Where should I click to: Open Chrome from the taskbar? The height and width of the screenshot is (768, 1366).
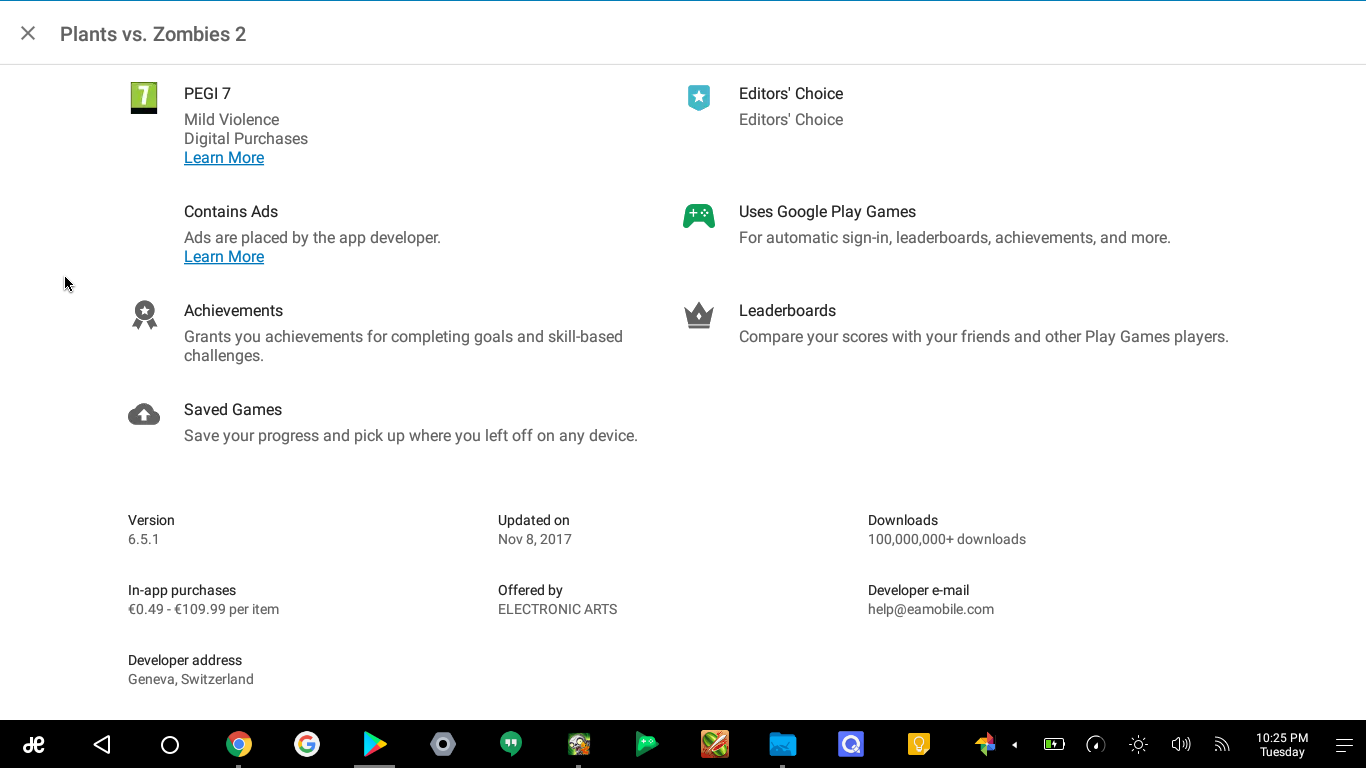click(238, 744)
